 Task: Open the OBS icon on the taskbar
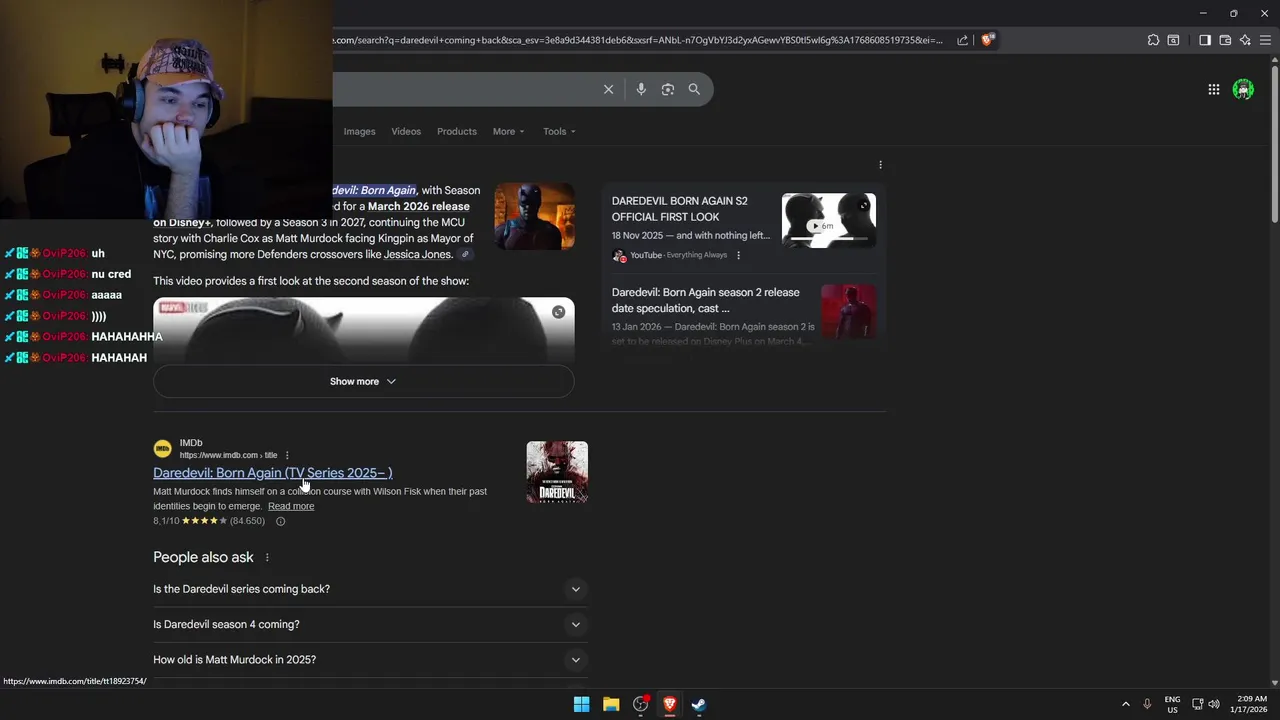pyautogui.click(x=641, y=704)
